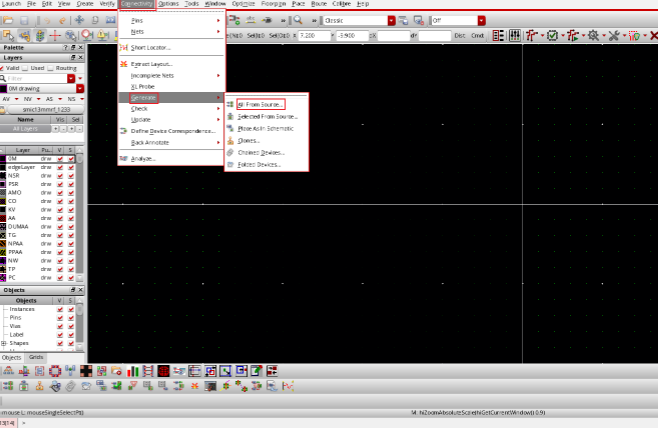
Task: Open the Options menu
Action: coord(168,4)
